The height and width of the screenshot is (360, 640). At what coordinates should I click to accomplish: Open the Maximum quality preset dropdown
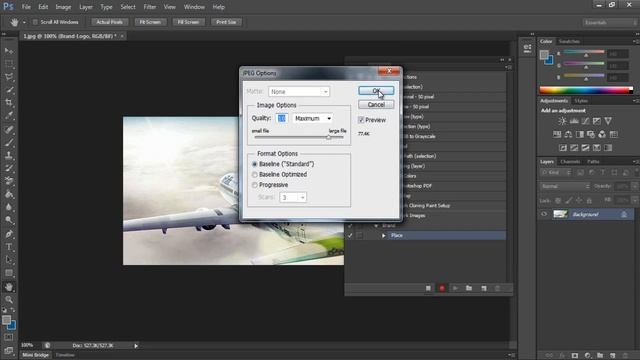point(313,118)
